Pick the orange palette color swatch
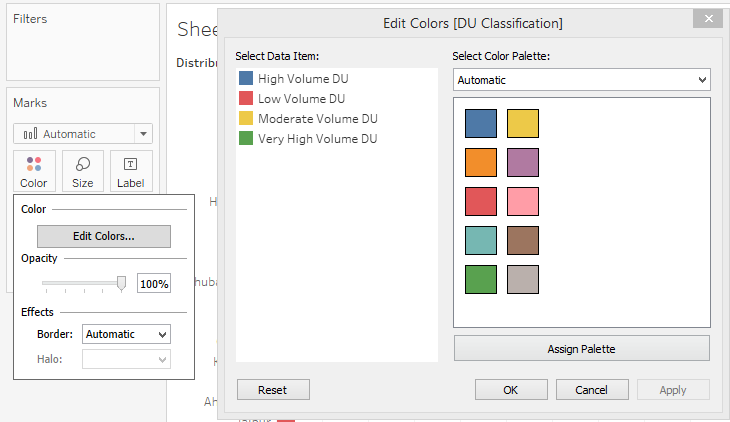 481,162
